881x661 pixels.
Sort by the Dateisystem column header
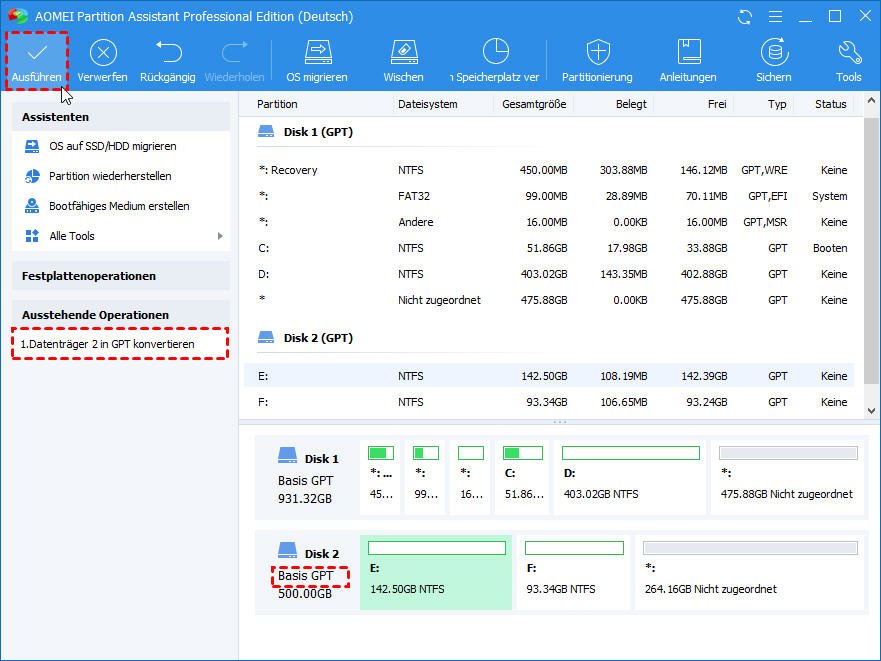point(428,104)
